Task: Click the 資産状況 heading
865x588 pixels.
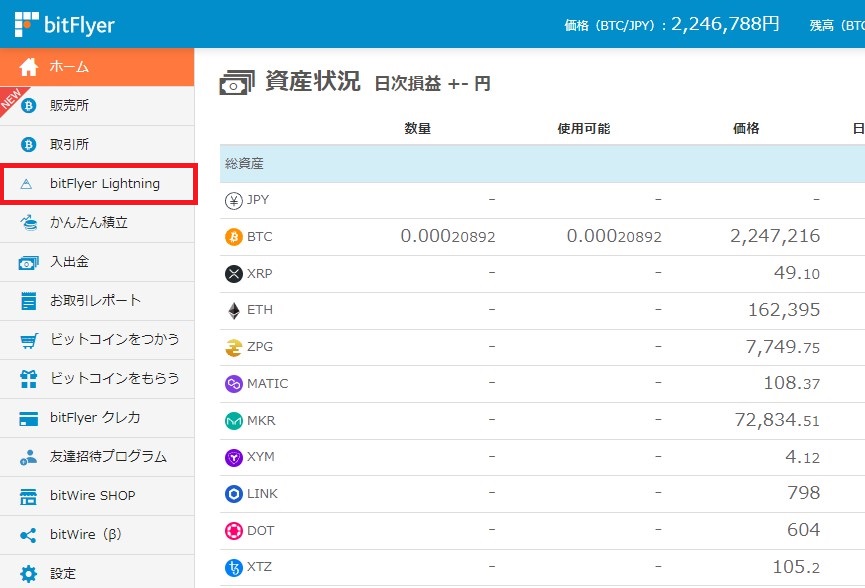Action: click(313, 81)
